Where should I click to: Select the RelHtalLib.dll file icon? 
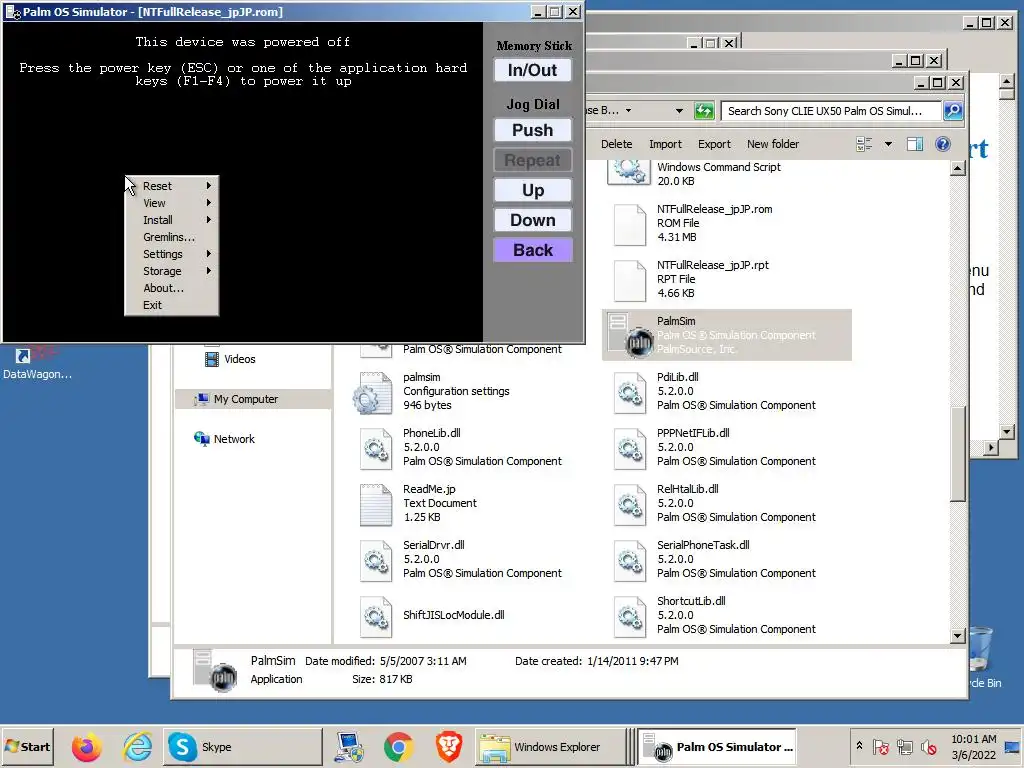[x=630, y=504]
